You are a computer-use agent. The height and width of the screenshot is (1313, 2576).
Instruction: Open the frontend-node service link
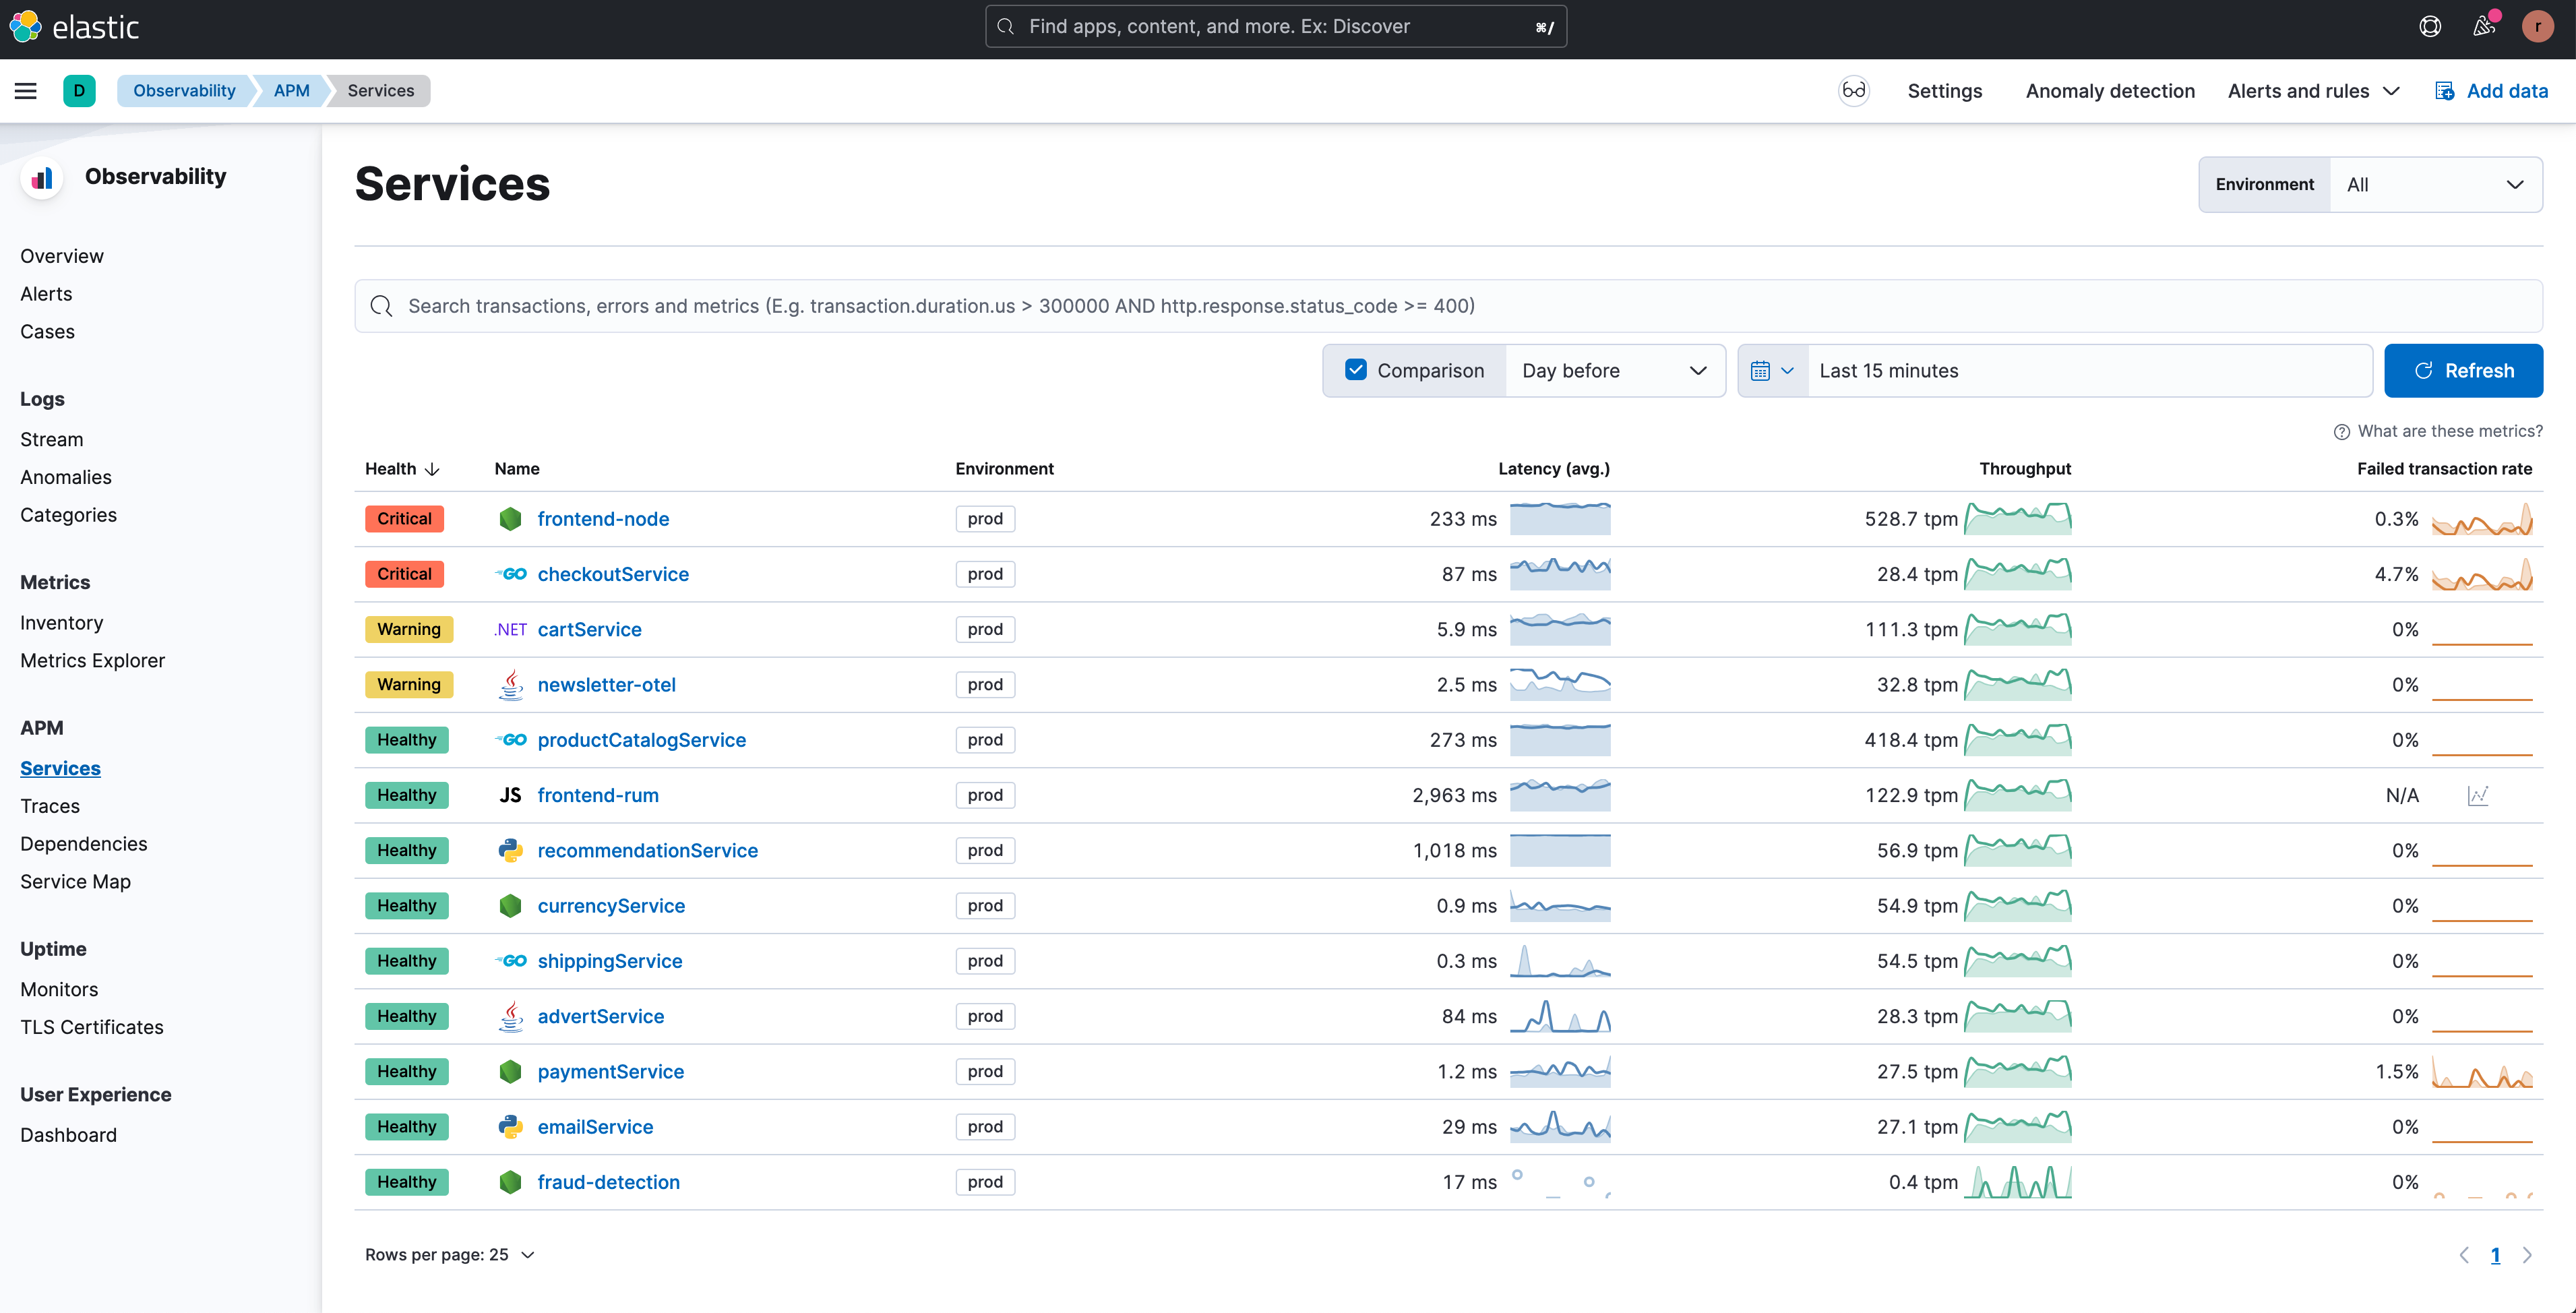603,519
